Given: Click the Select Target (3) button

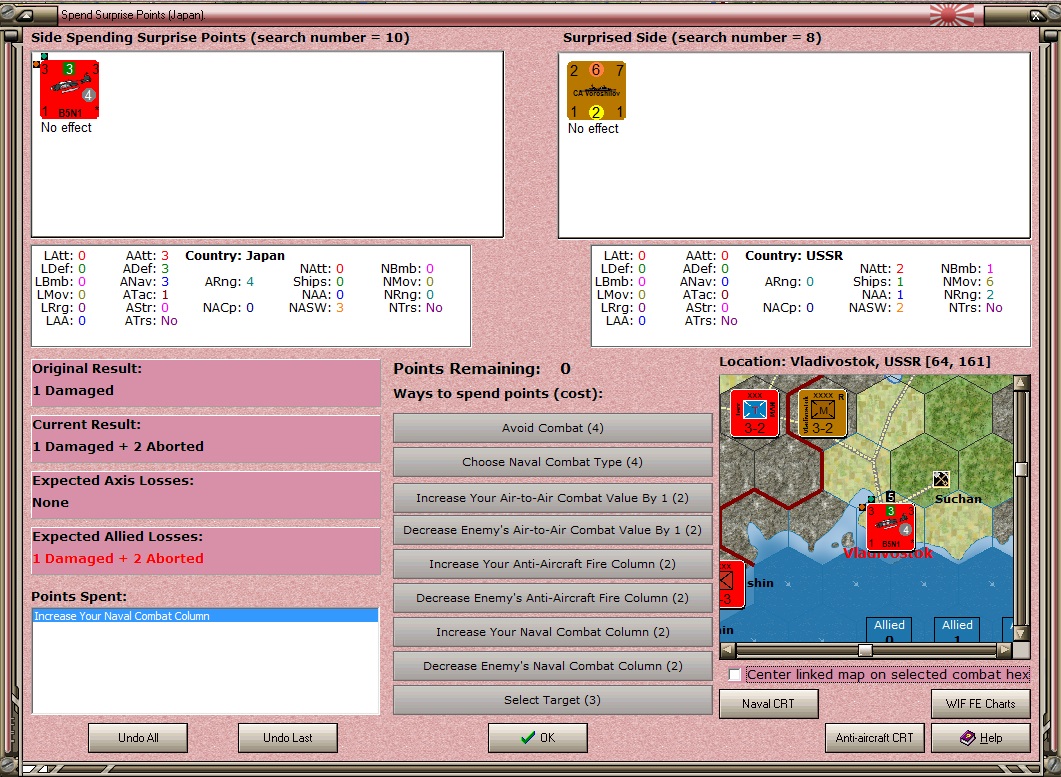Looking at the screenshot, I should click(553, 700).
